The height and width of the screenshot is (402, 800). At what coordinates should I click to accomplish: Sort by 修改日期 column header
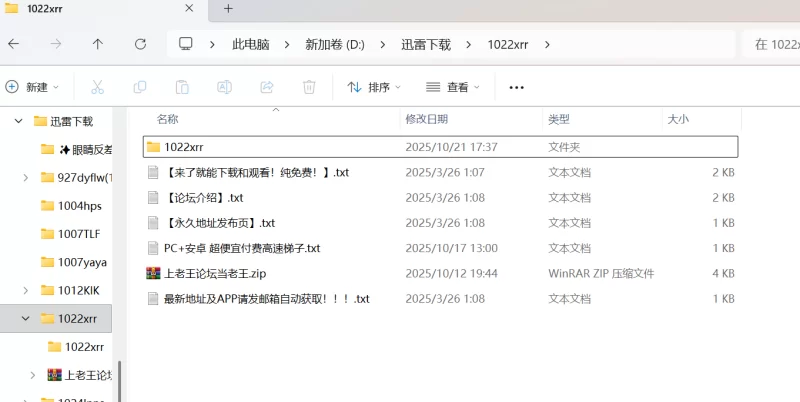click(x=427, y=119)
